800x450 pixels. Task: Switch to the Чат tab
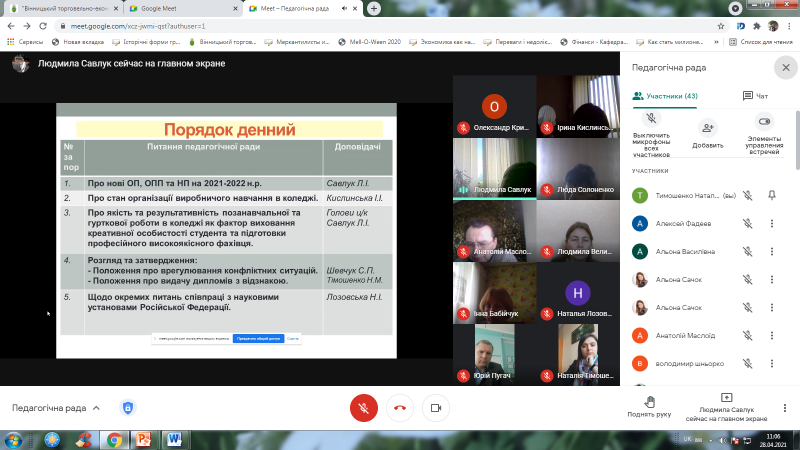click(x=756, y=96)
